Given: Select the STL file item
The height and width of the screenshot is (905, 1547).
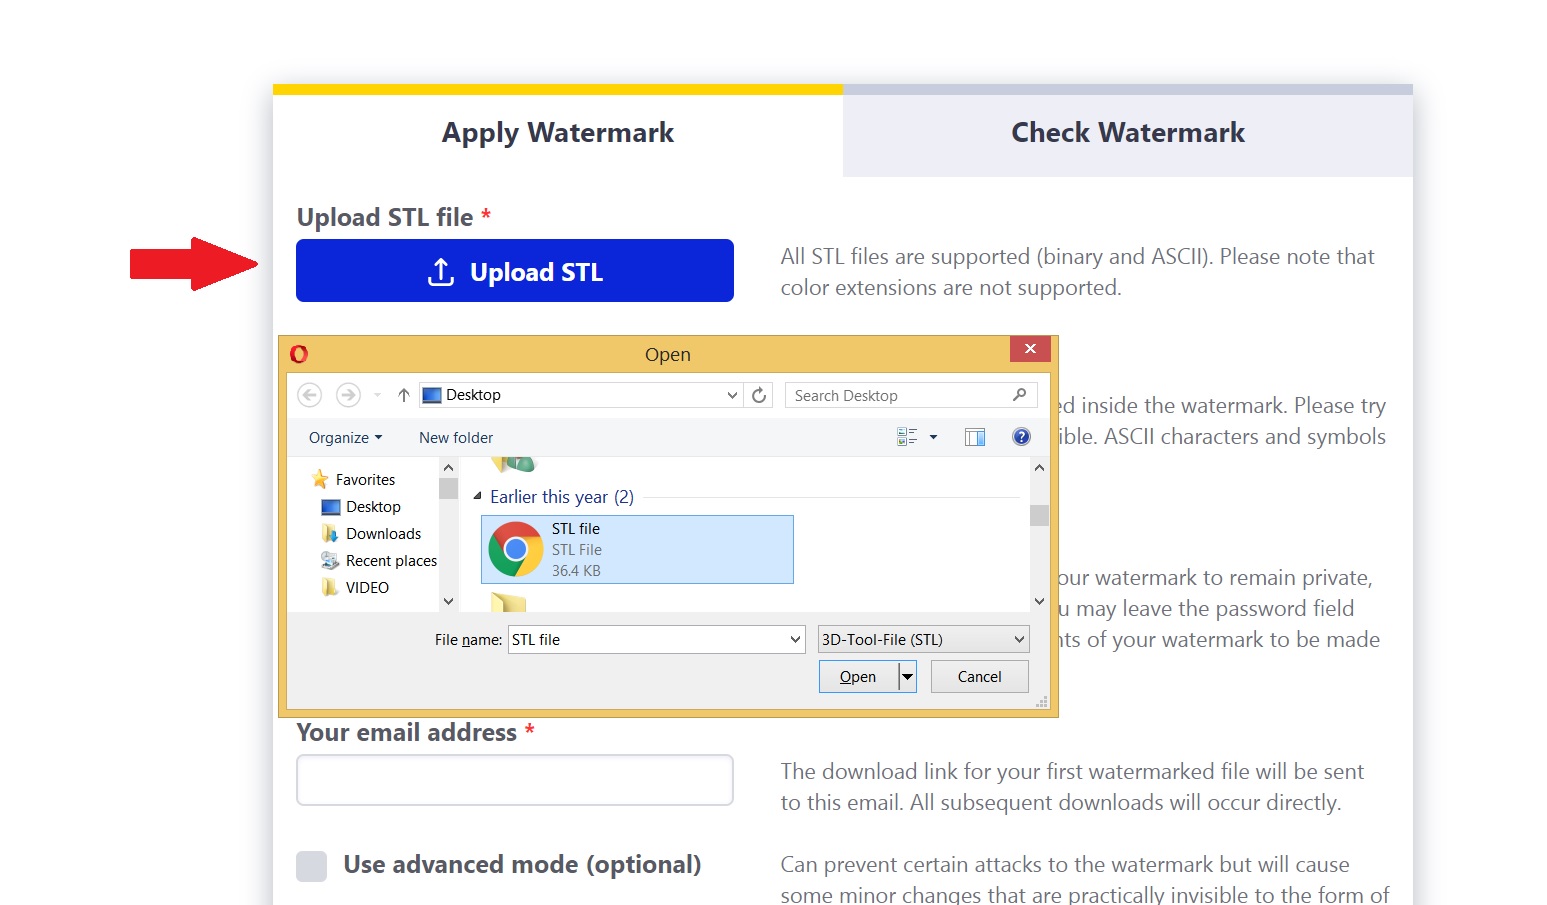Looking at the screenshot, I should click(x=637, y=549).
